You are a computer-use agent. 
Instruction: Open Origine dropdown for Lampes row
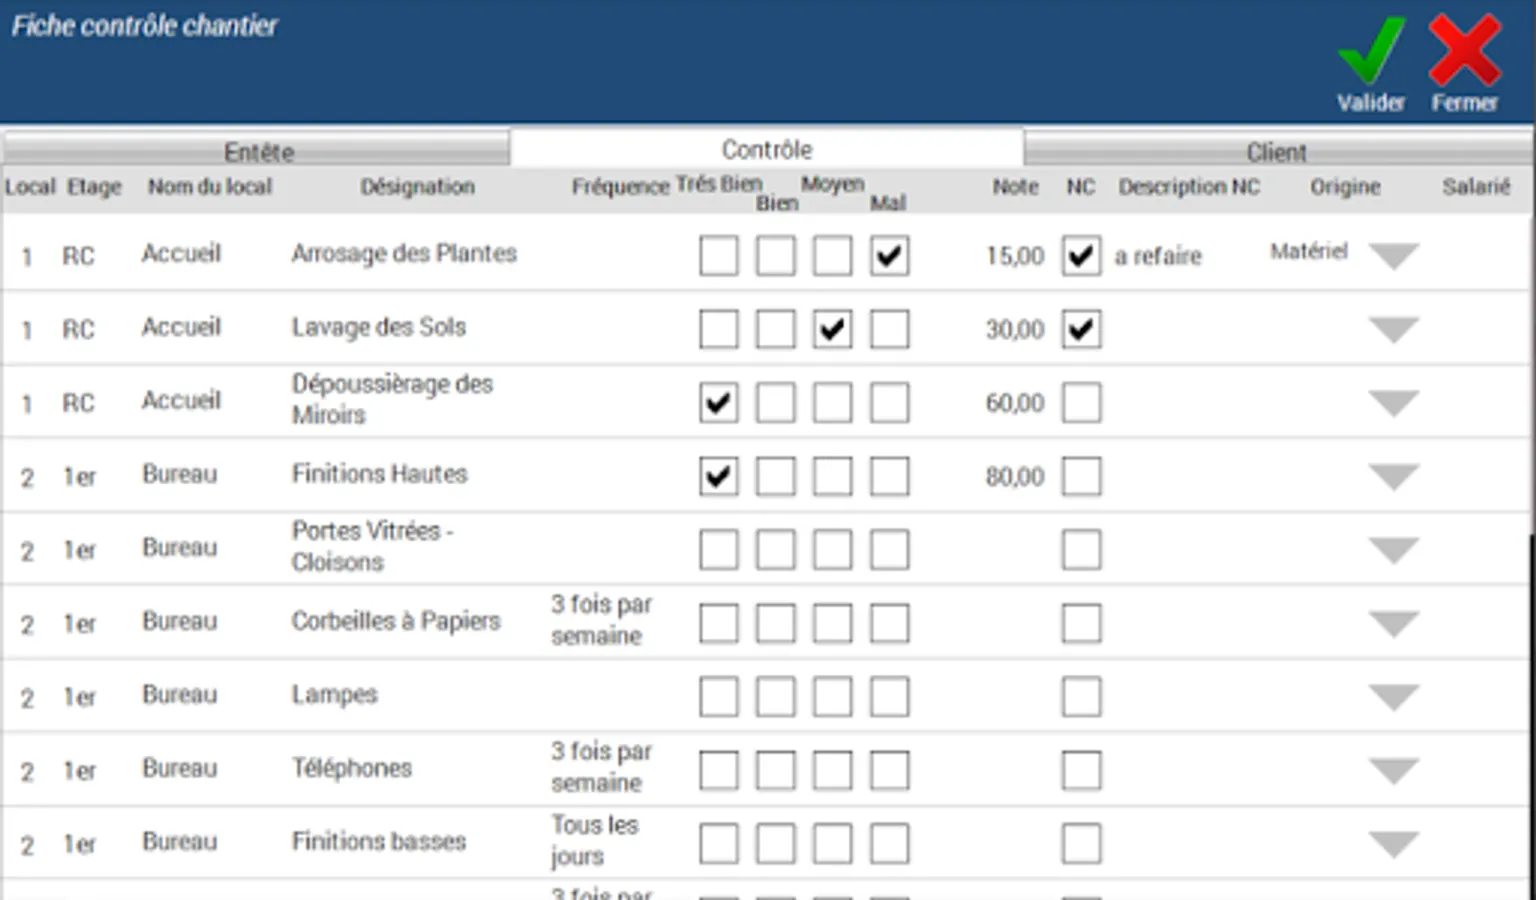pyautogui.click(x=1394, y=697)
